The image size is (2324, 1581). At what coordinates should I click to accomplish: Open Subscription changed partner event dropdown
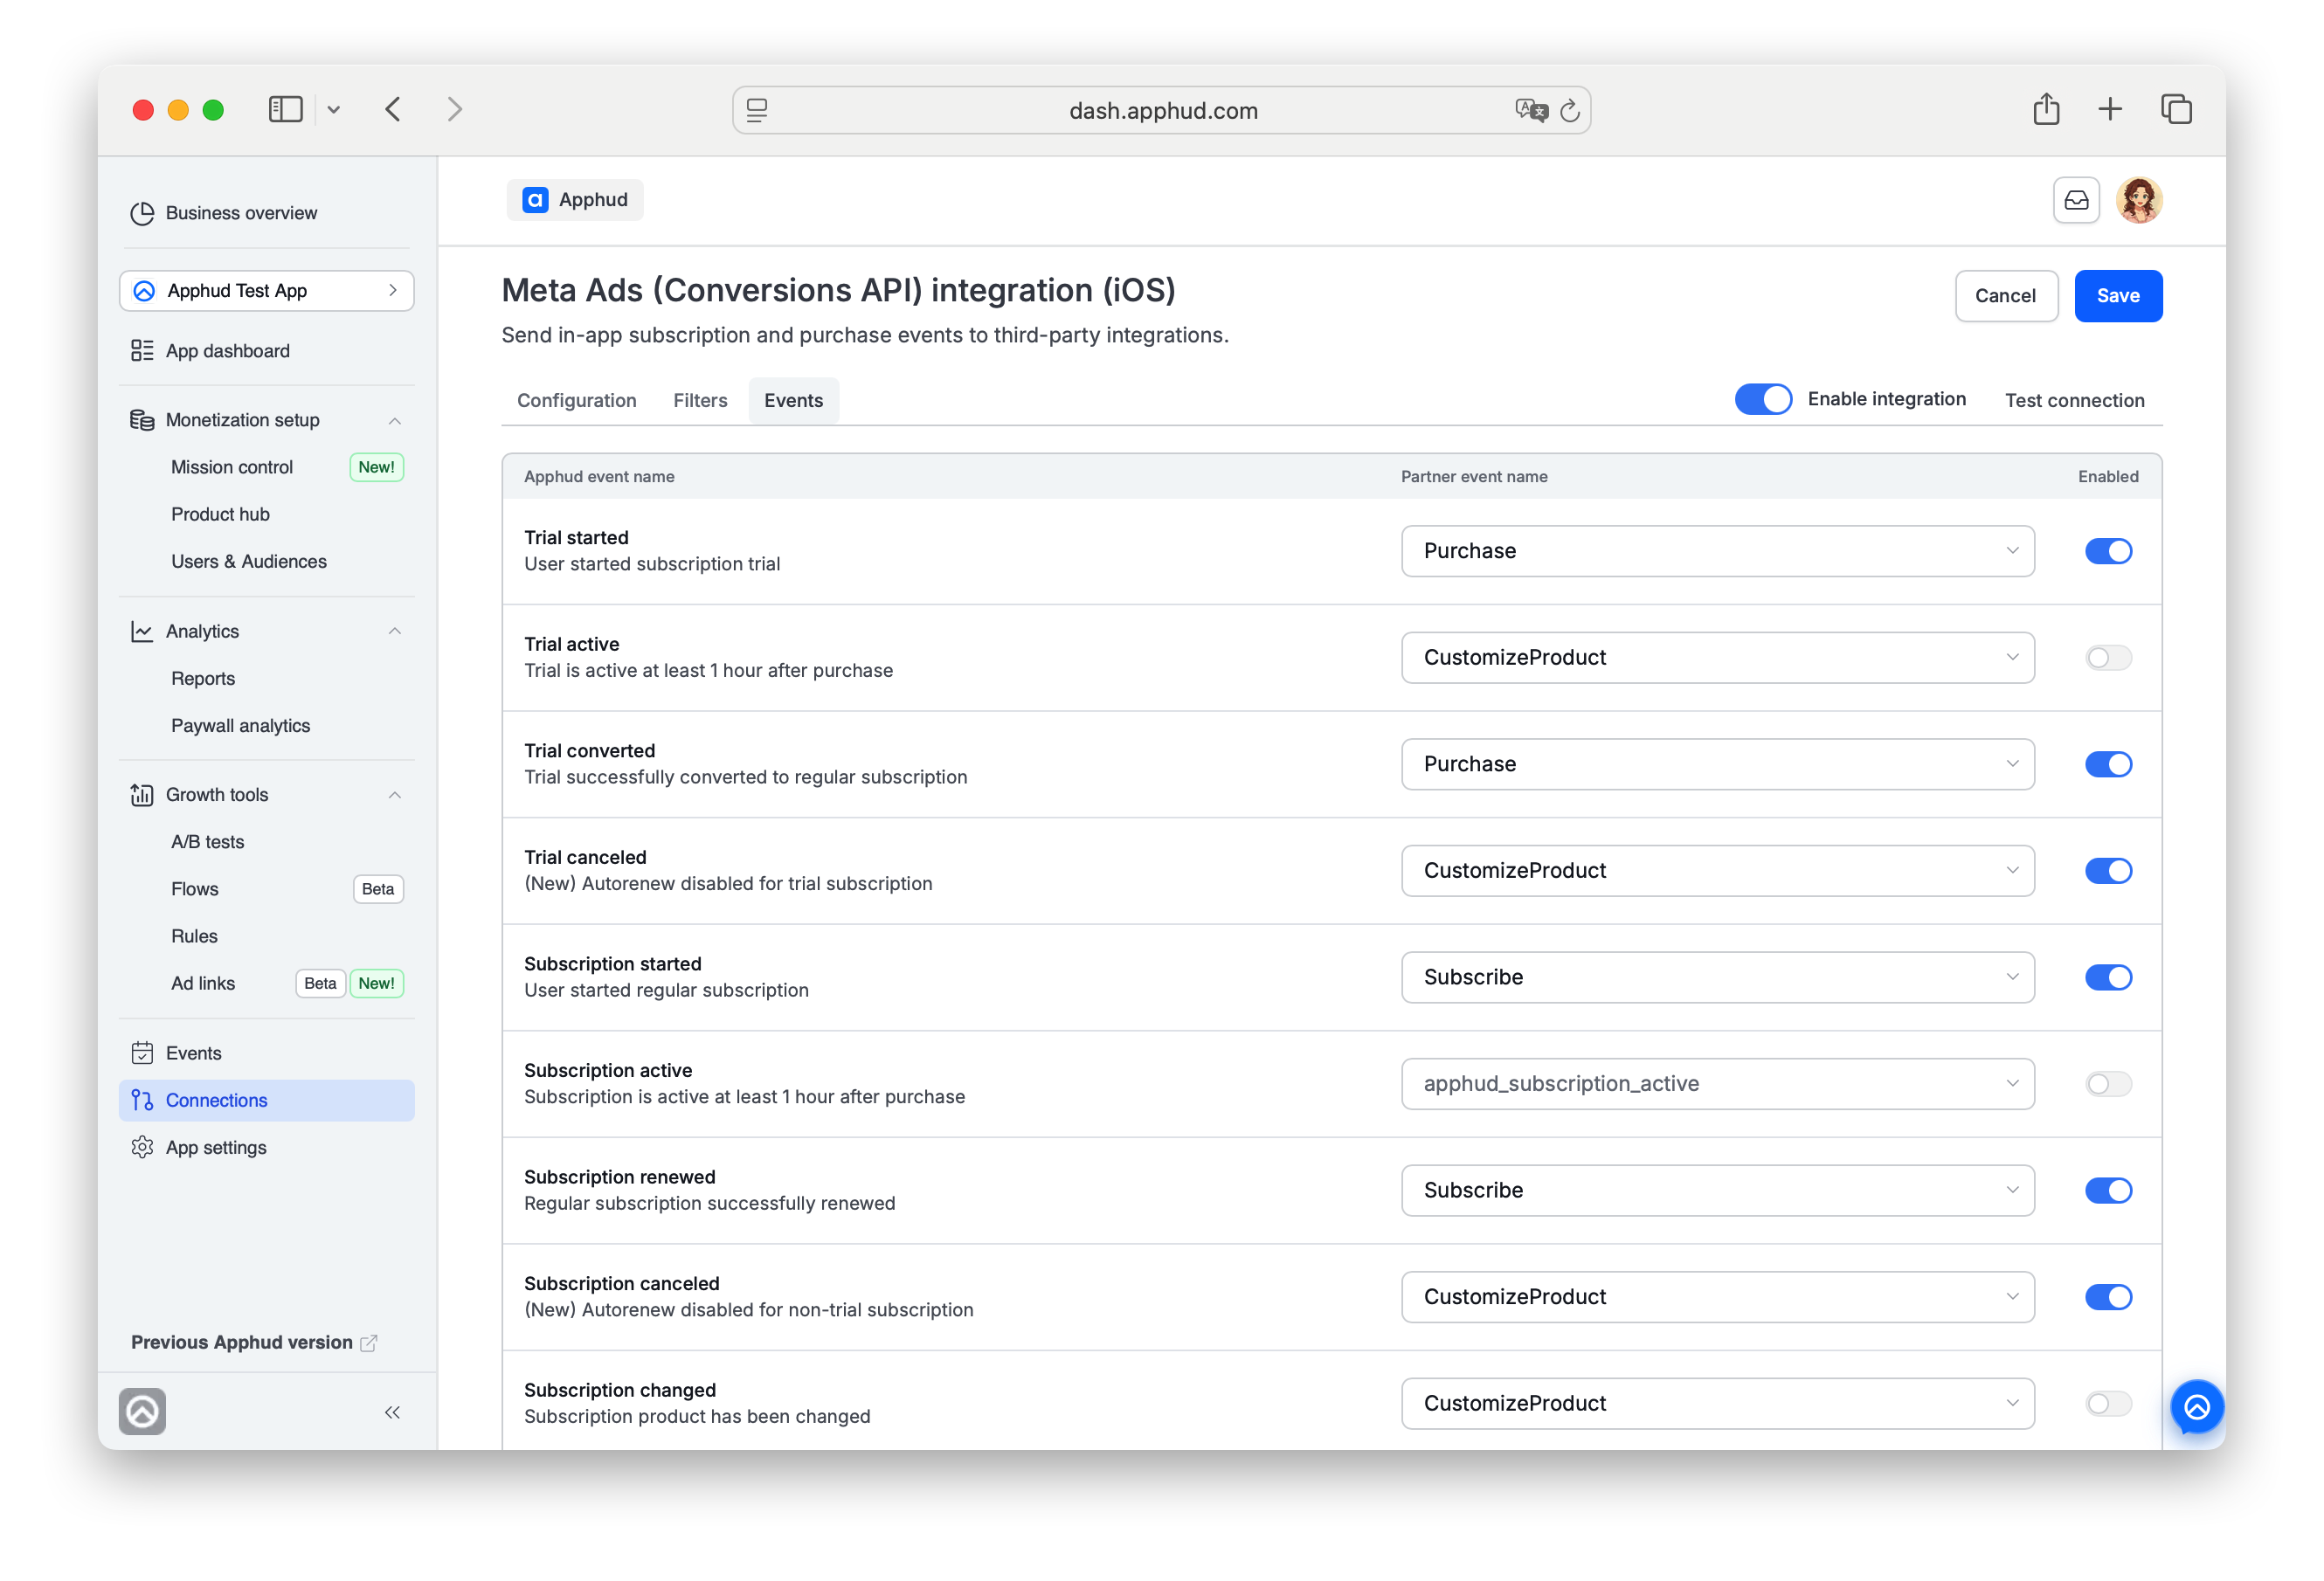click(x=1717, y=1404)
